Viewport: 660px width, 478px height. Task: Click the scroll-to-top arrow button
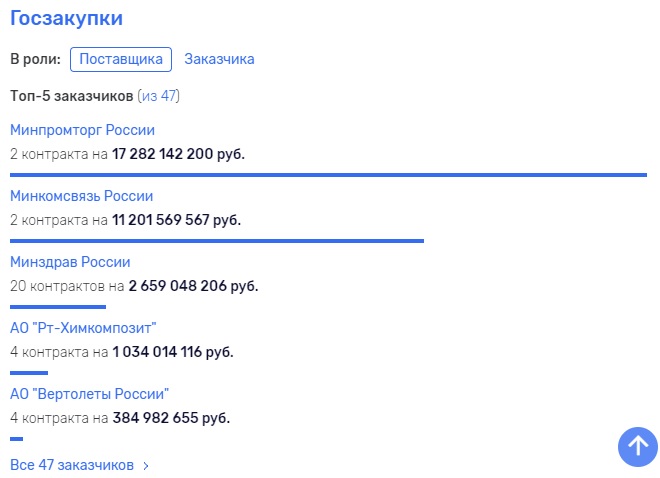pyautogui.click(x=637, y=446)
